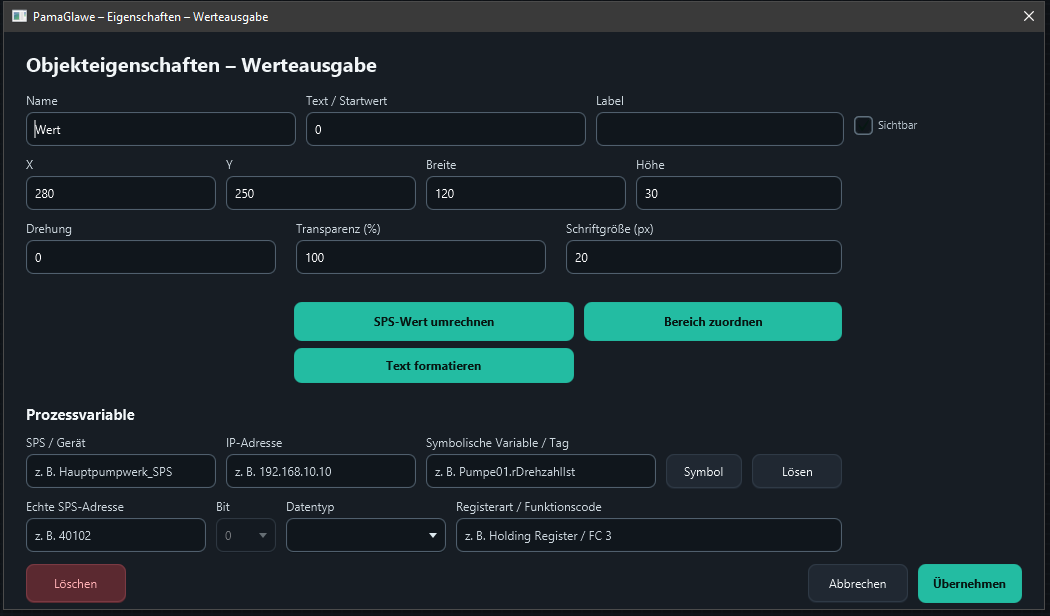The height and width of the screenshot is (616, 1050).
Task: Click the empty Label input field
Action: pos(720,129)
